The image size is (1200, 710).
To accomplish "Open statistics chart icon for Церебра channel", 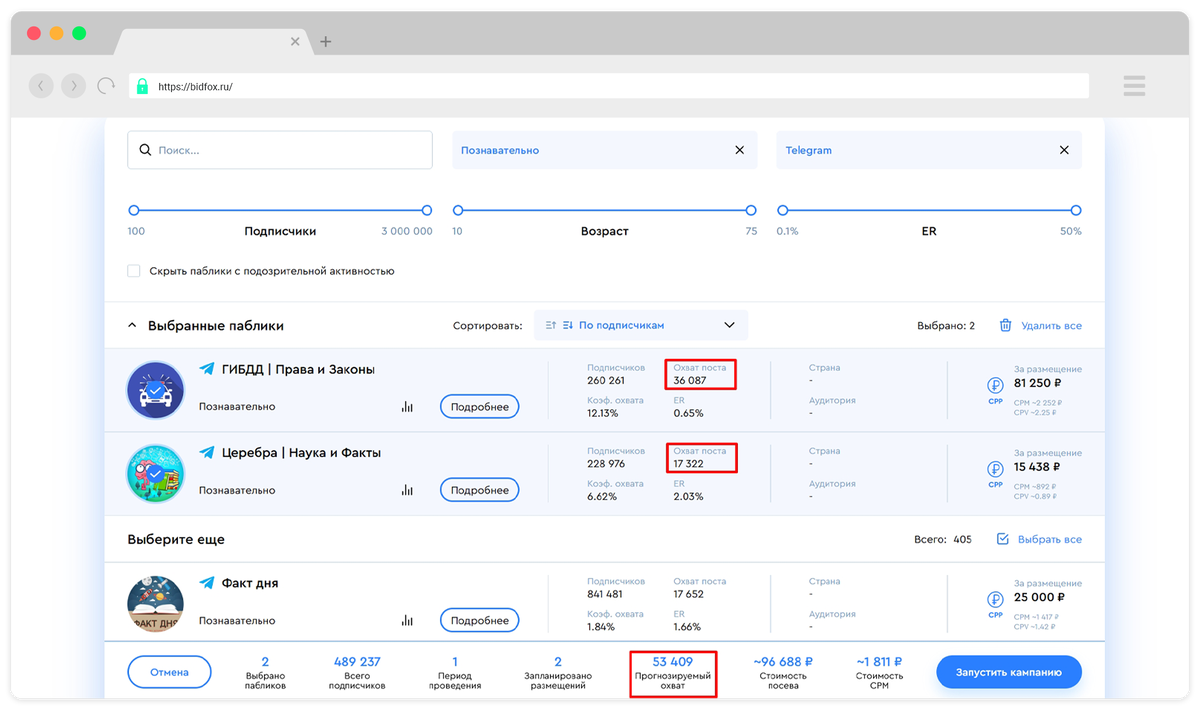I will tap(407, 490).
